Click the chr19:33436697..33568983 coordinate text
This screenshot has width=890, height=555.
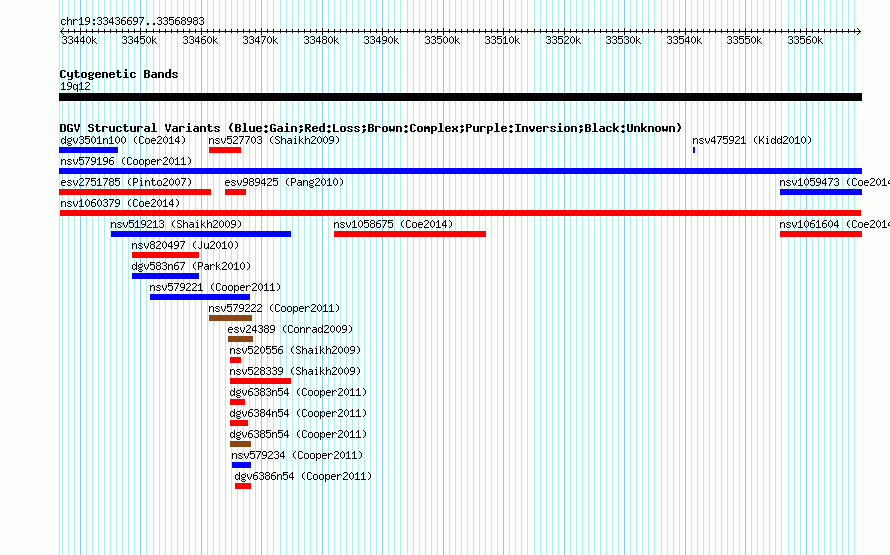coord(132,21)
